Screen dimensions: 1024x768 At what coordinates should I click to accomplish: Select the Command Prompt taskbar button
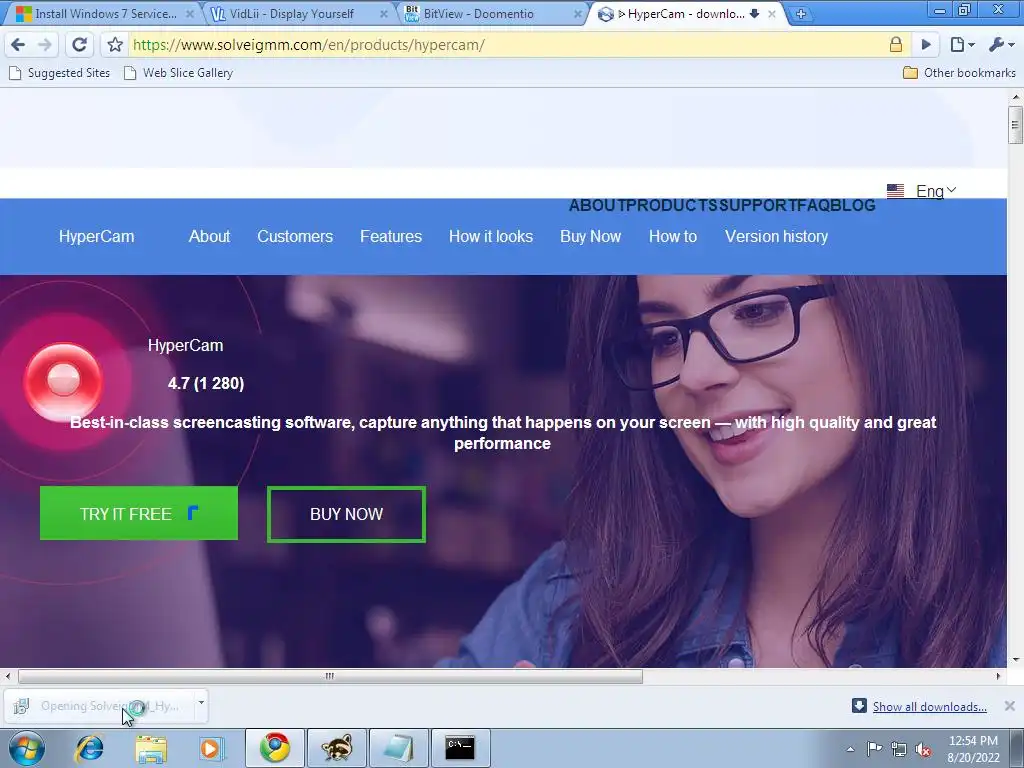point(460,748)
